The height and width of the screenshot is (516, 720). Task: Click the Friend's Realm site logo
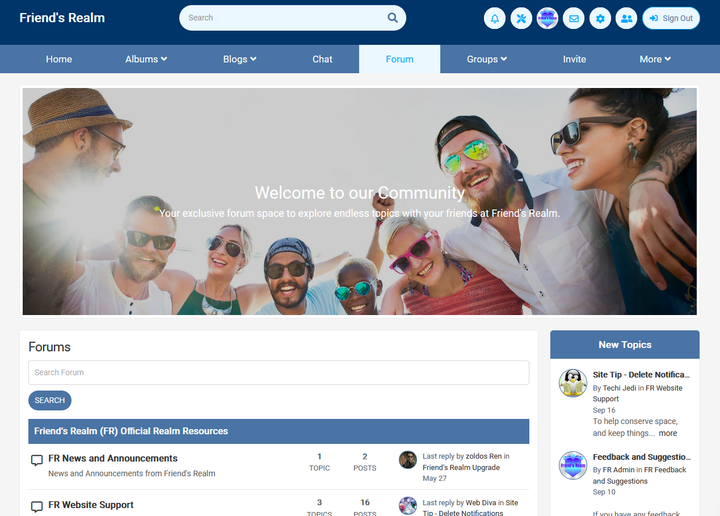(62, 18)
